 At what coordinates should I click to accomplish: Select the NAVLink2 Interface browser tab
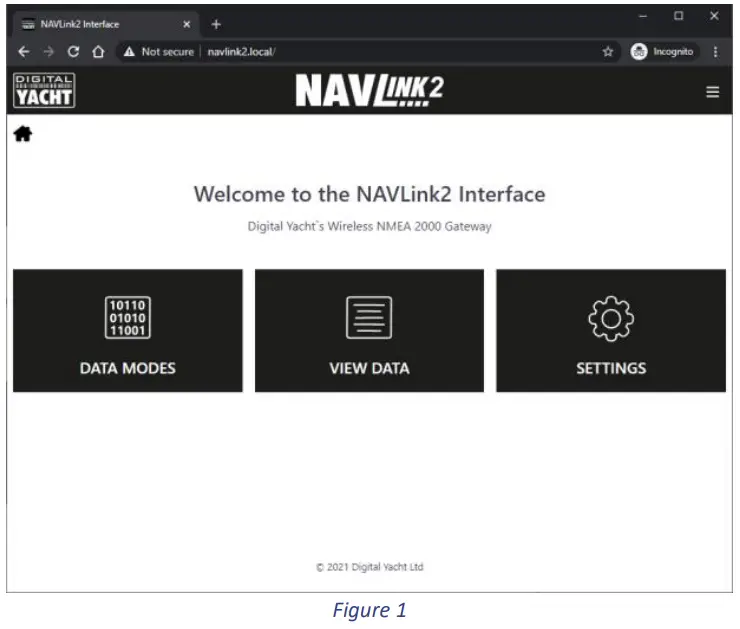[106, 24]
